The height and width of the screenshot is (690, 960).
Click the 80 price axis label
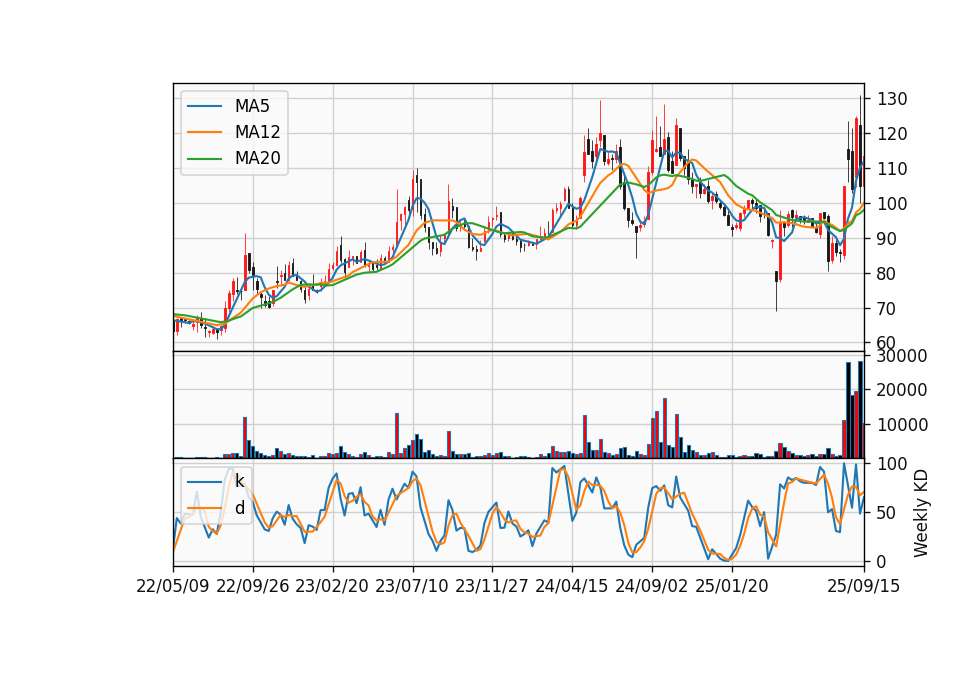coord(887,274)
